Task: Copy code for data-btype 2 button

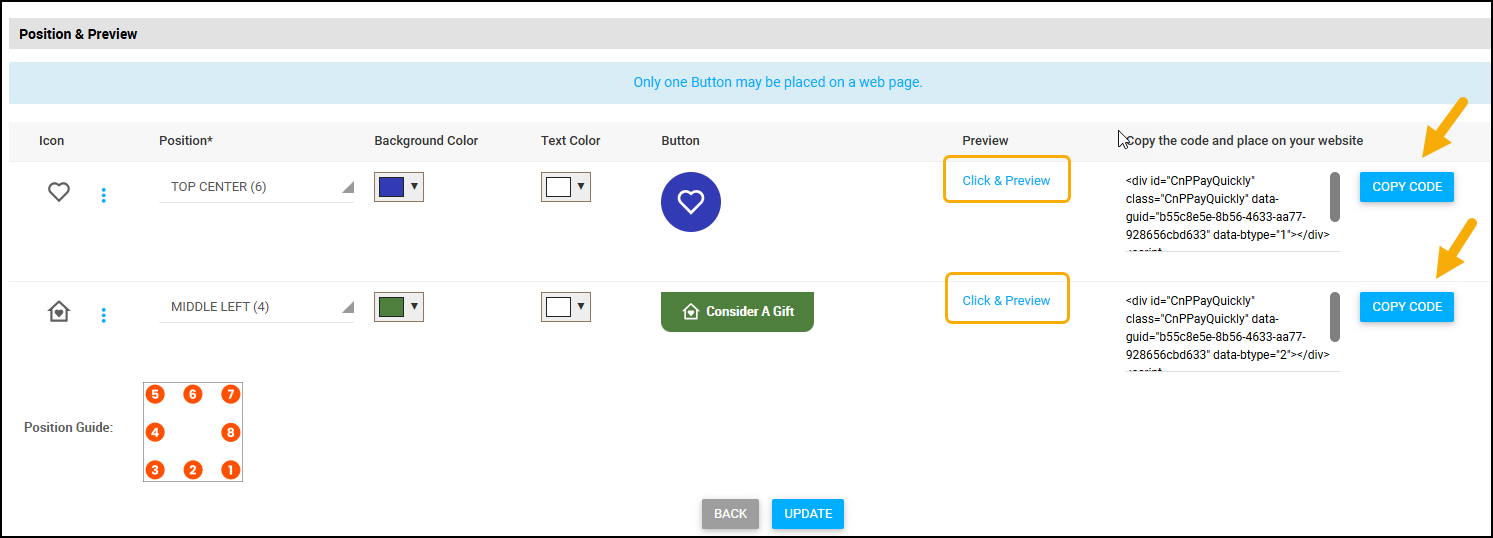Action: point(1407,307)
